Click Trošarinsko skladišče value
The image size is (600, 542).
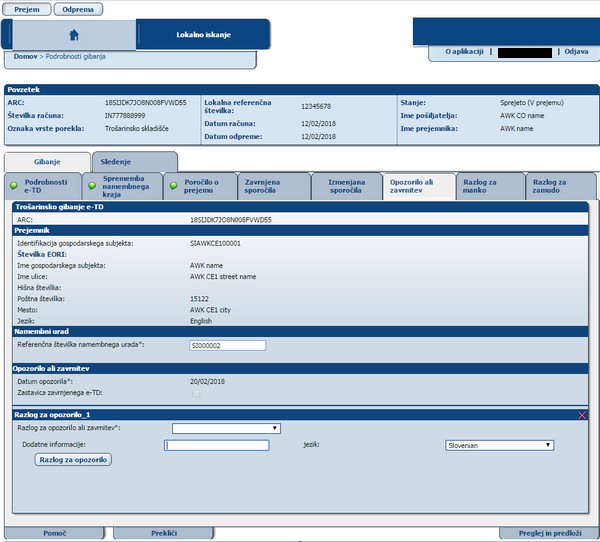[137, 129]
